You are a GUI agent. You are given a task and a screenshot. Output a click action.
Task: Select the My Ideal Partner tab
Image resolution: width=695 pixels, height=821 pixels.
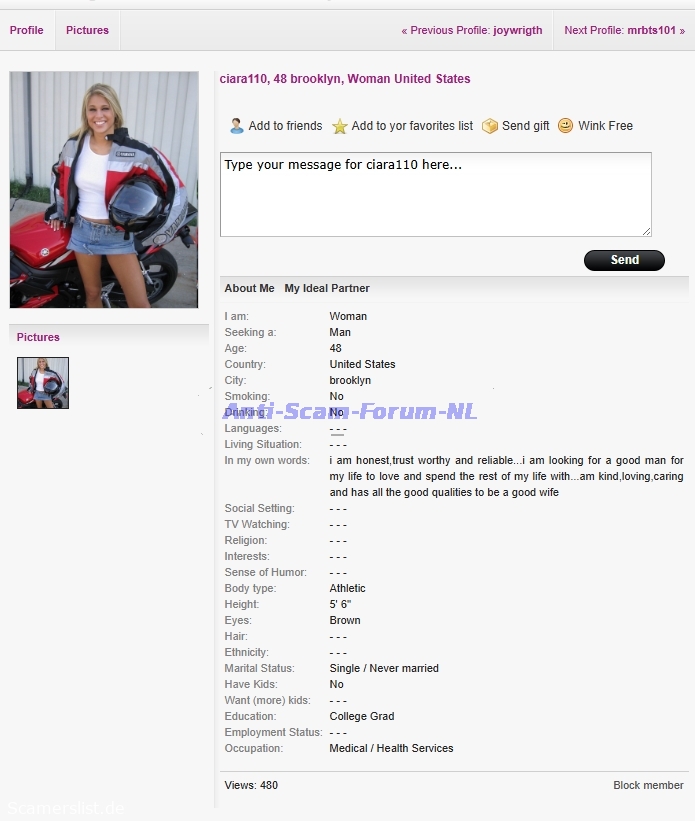(x=327, y=289)
